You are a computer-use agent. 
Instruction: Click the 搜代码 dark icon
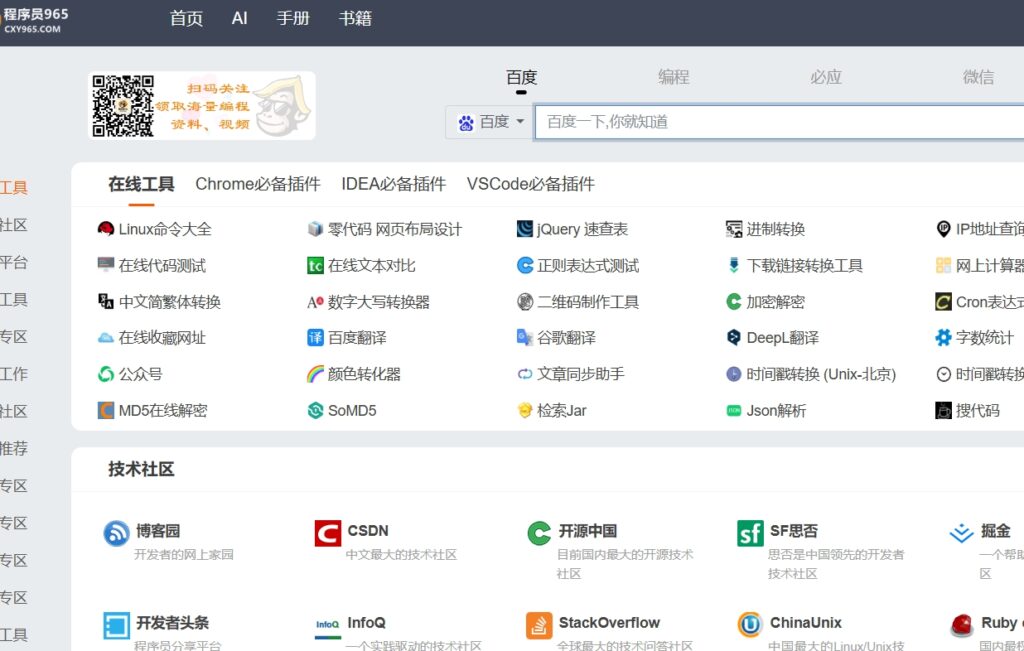(x=944, y=410)
